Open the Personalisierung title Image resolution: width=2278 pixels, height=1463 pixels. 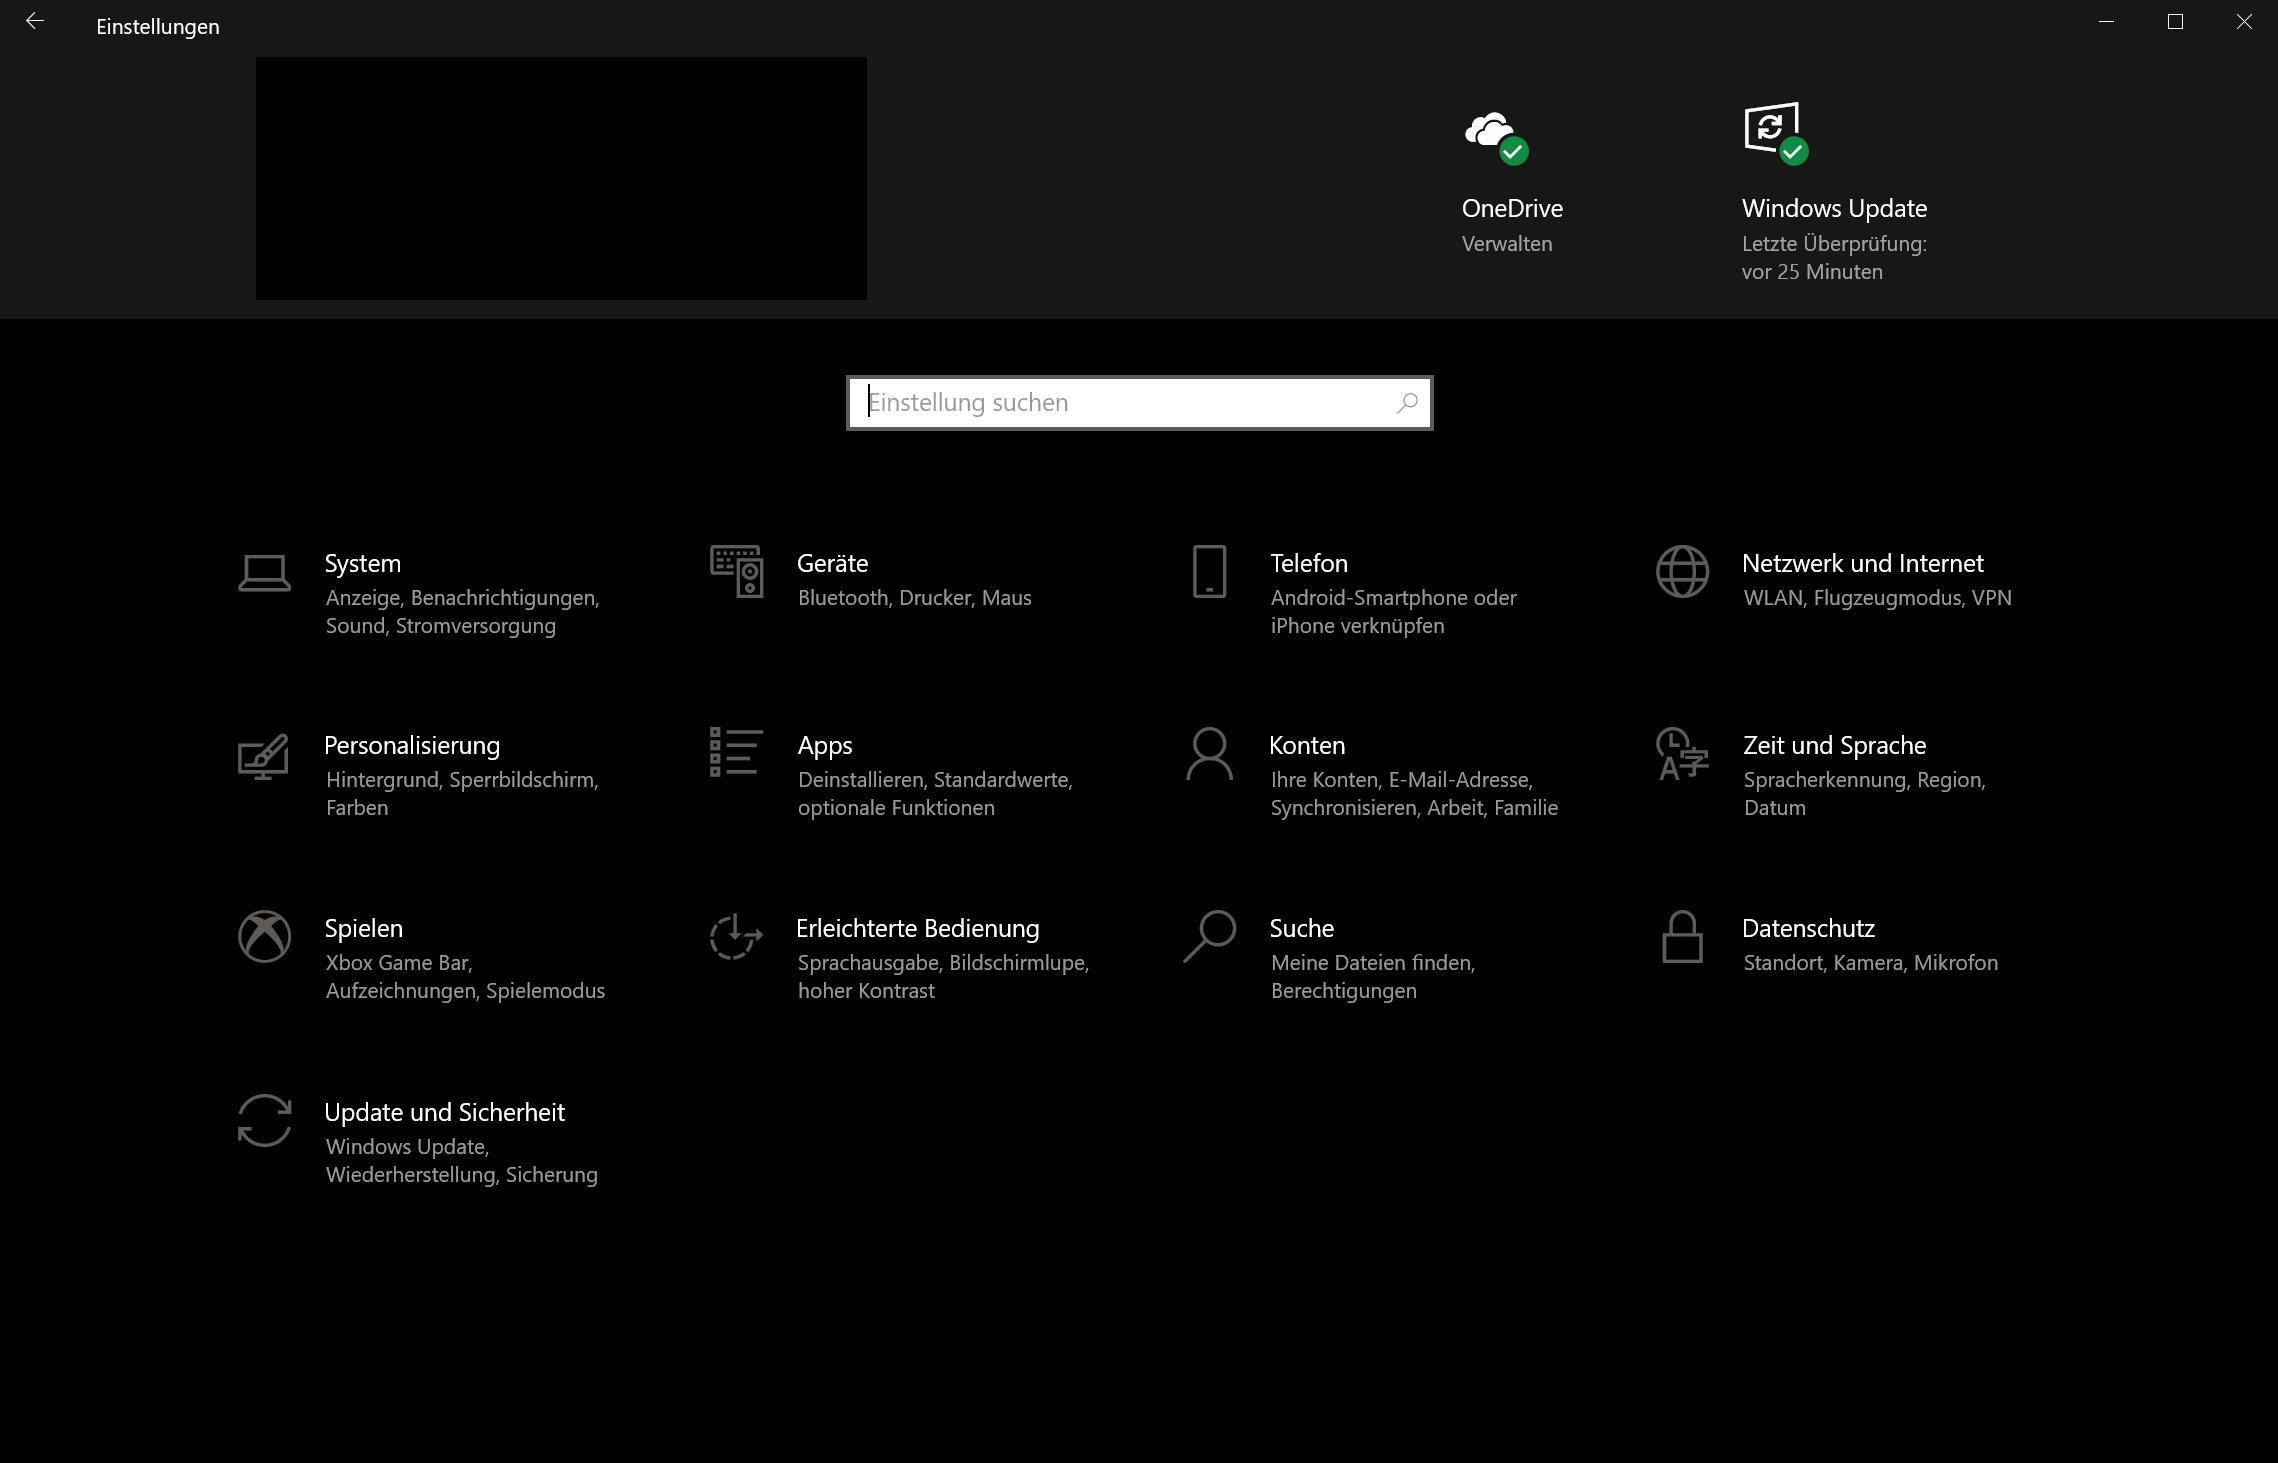click(x=412, y=746)
